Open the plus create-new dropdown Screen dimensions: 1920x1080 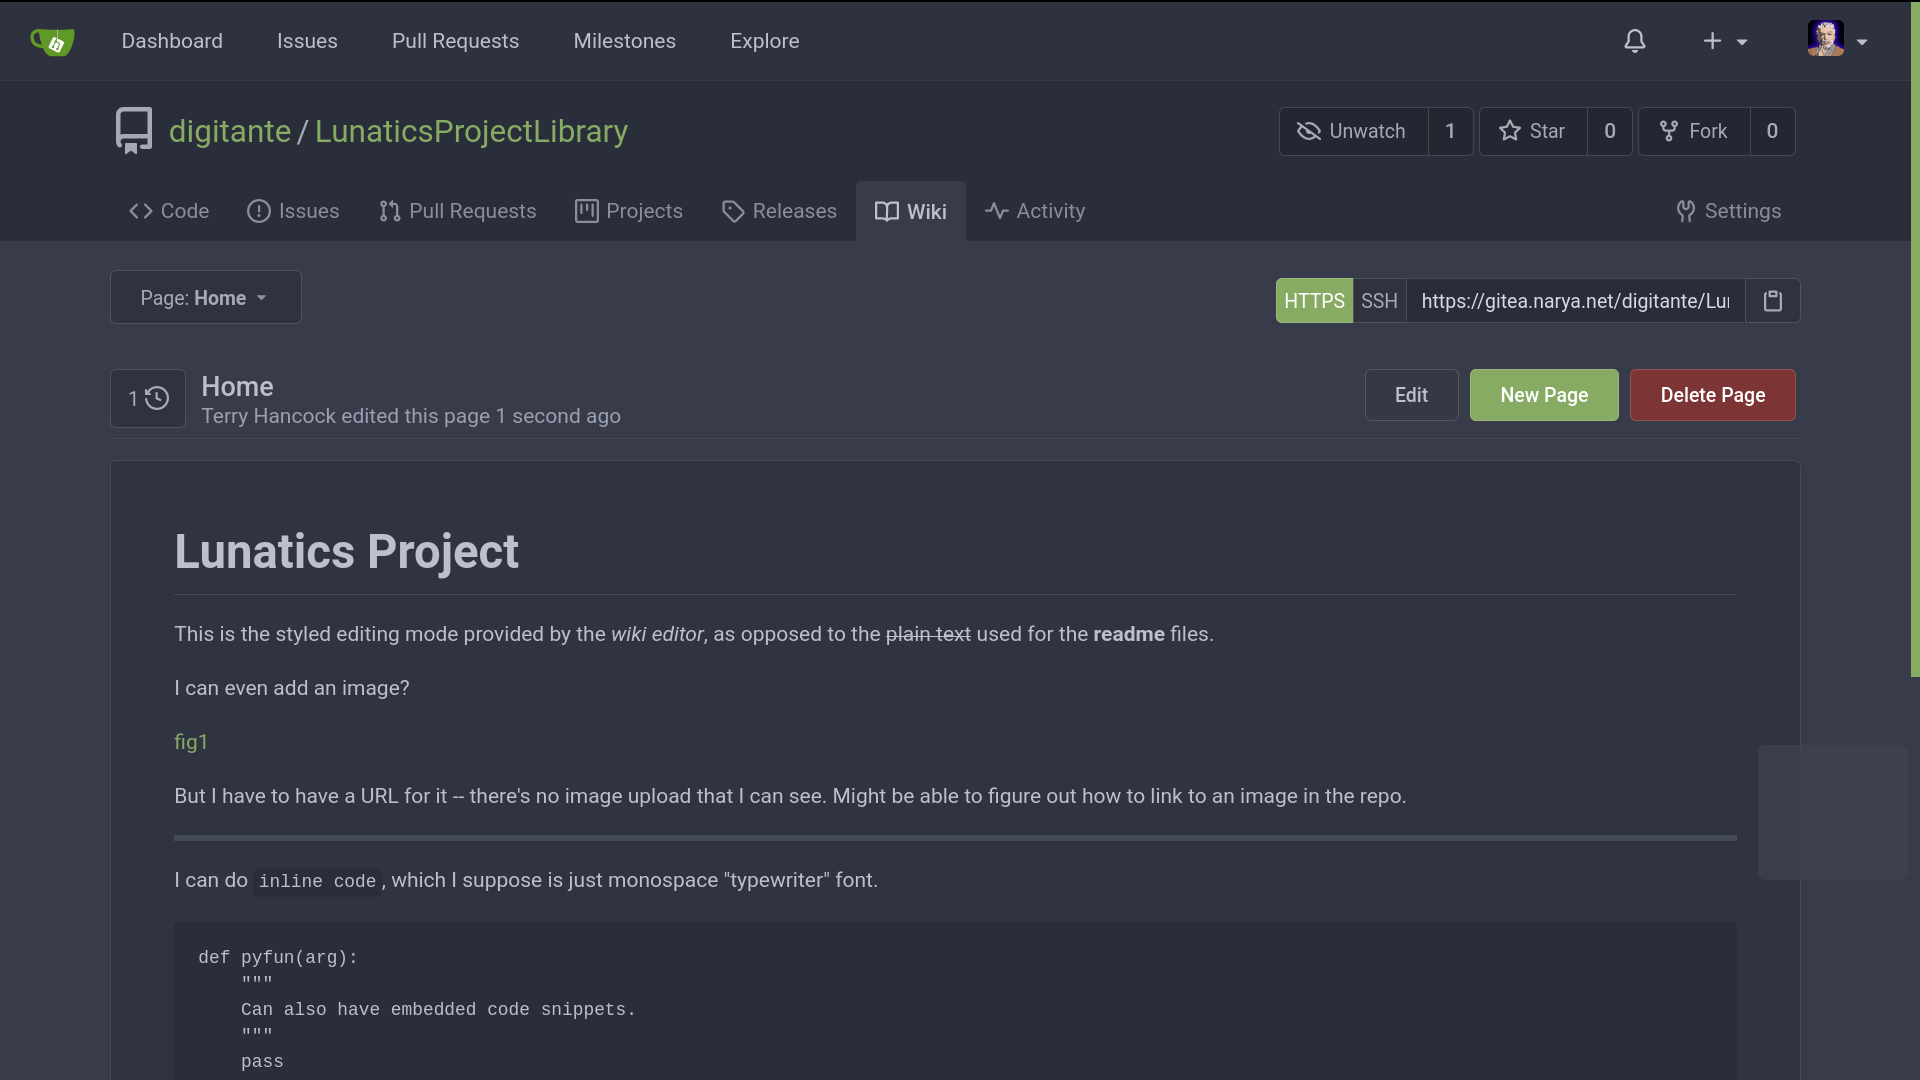point(1724,41)
